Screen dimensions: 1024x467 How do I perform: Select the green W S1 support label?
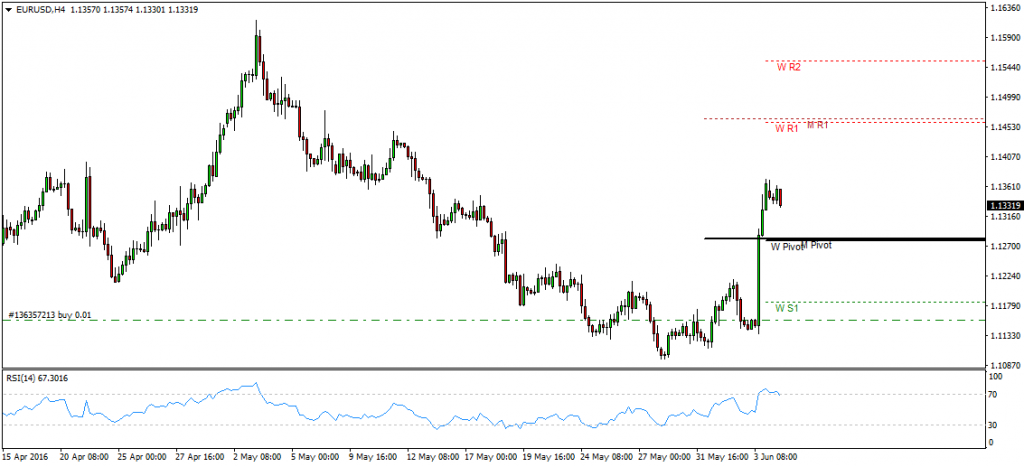(787, 308)
